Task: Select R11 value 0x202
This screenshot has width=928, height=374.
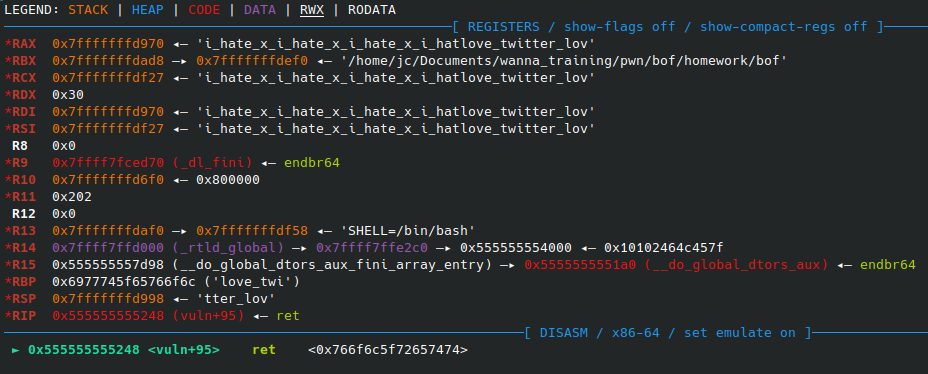Action: pyautogui.click(x=72, y=196)
